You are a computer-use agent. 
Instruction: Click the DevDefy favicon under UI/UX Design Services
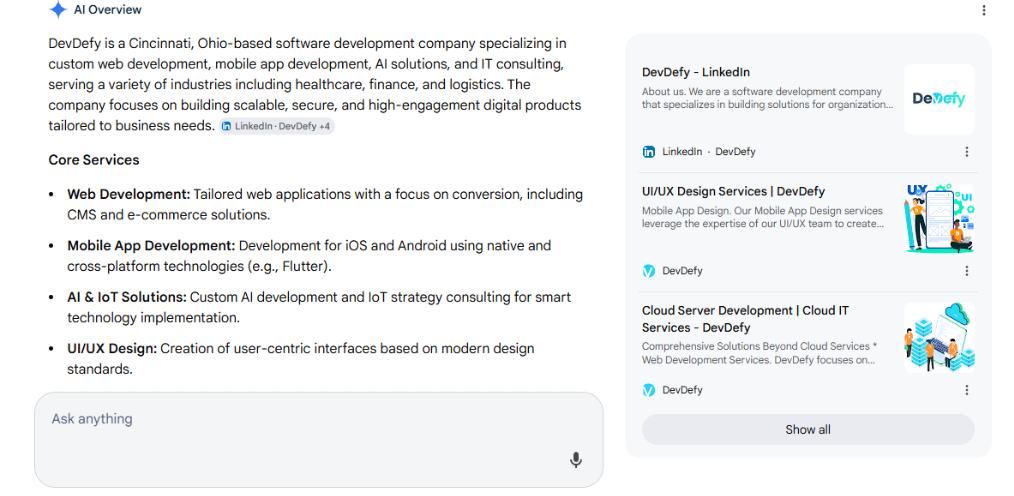point(649,271)
